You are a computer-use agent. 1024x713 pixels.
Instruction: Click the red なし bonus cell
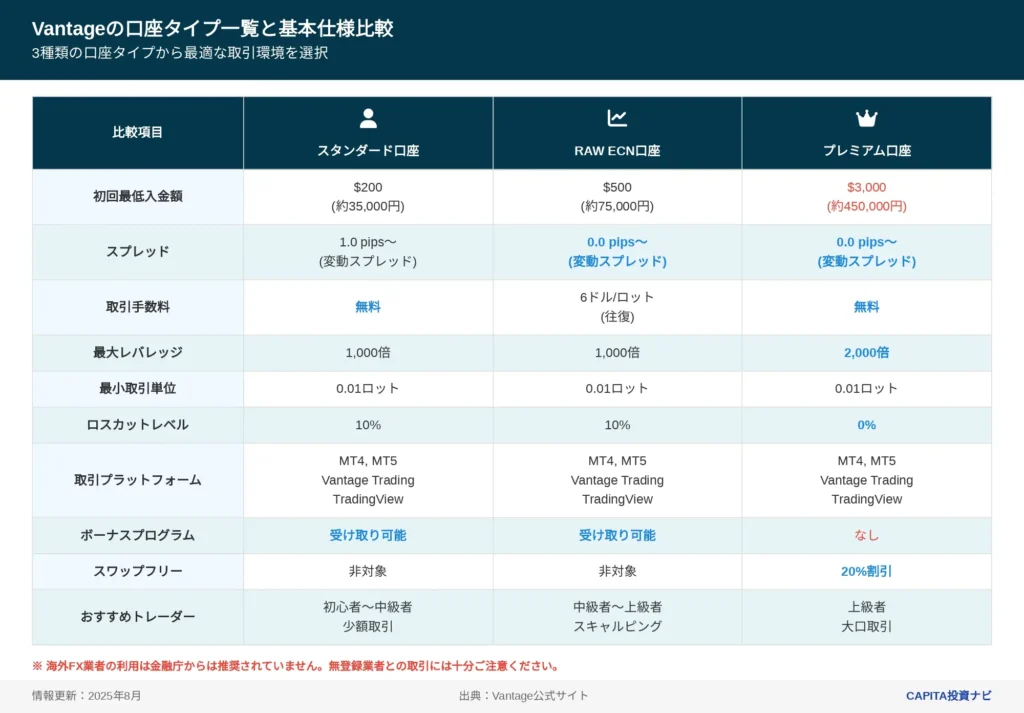click(x=867, y=535)
